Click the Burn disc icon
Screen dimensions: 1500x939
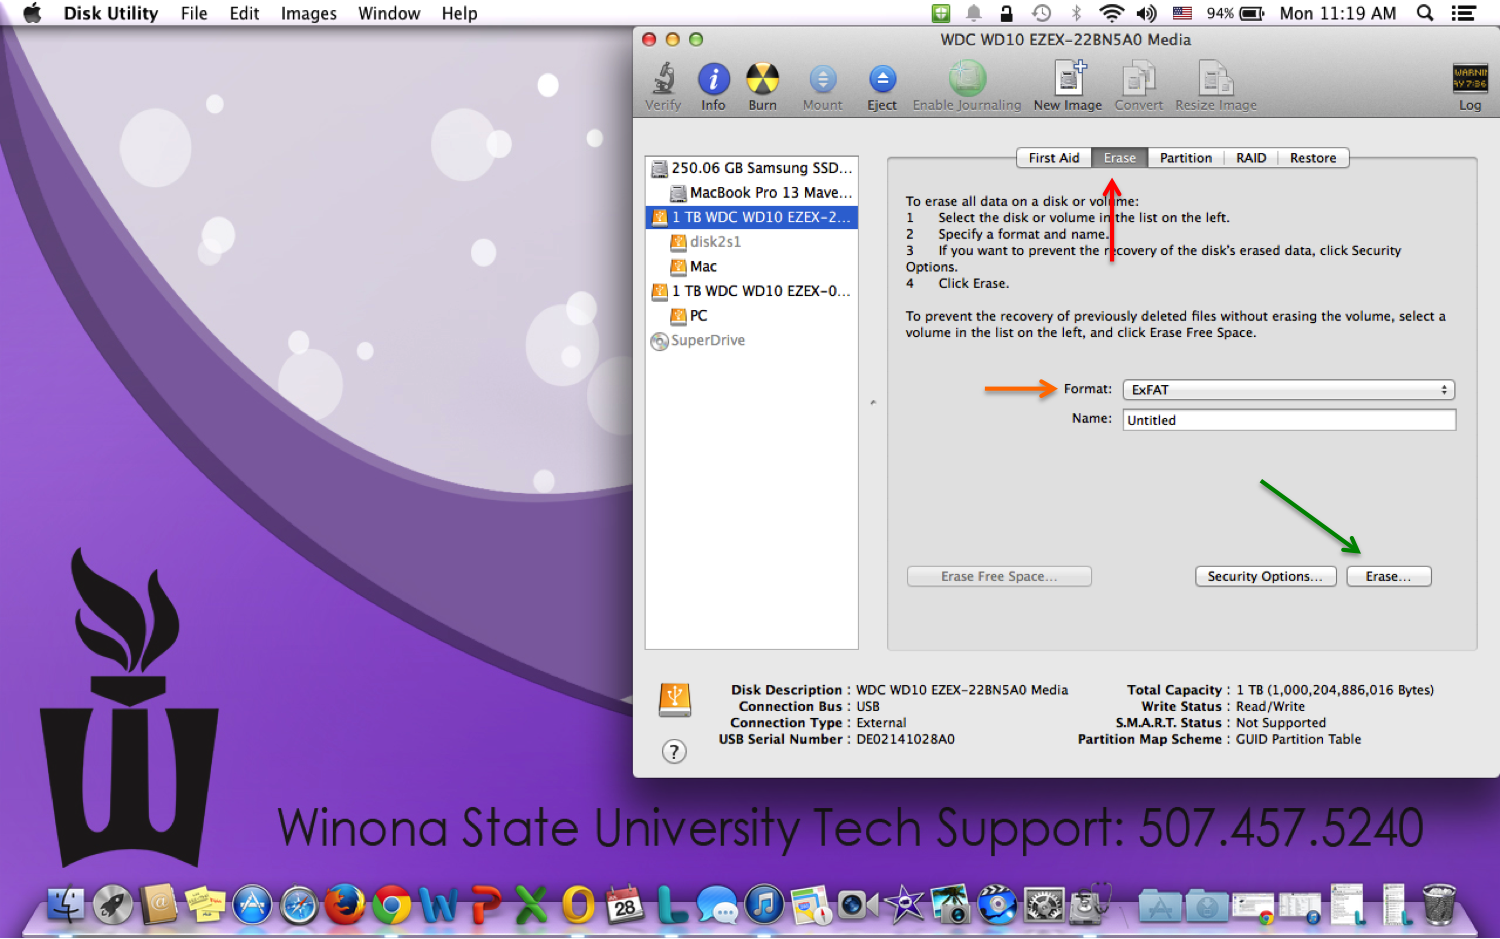click(762, 80)
